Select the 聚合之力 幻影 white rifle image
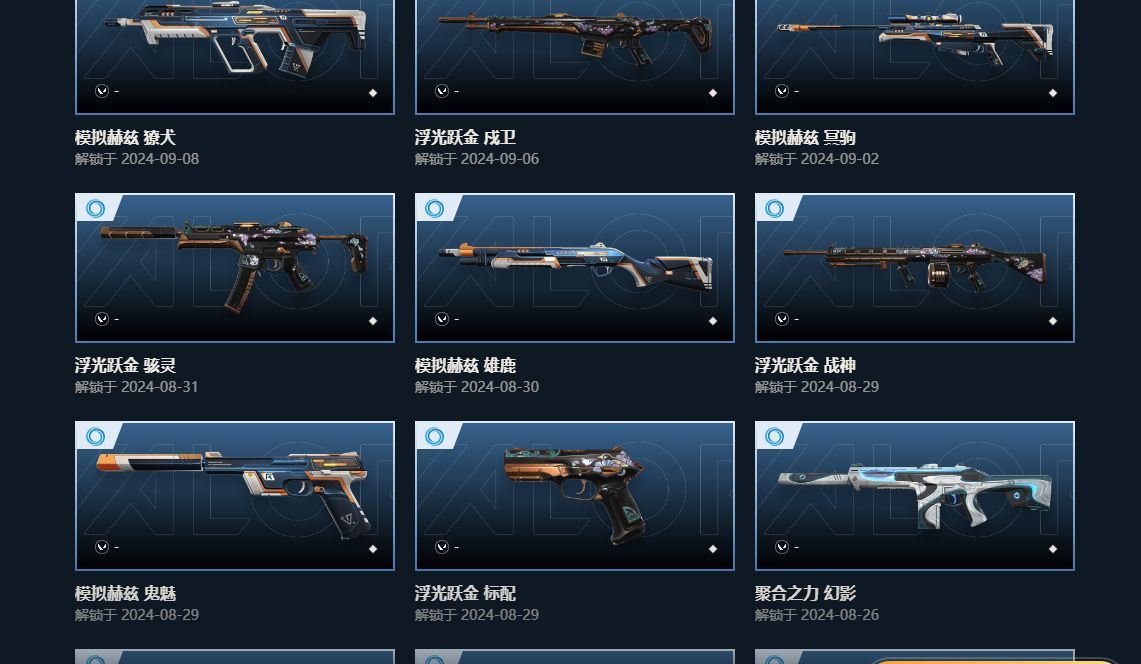The height and width of the screenshot is (664, 1141). point(915,496)
